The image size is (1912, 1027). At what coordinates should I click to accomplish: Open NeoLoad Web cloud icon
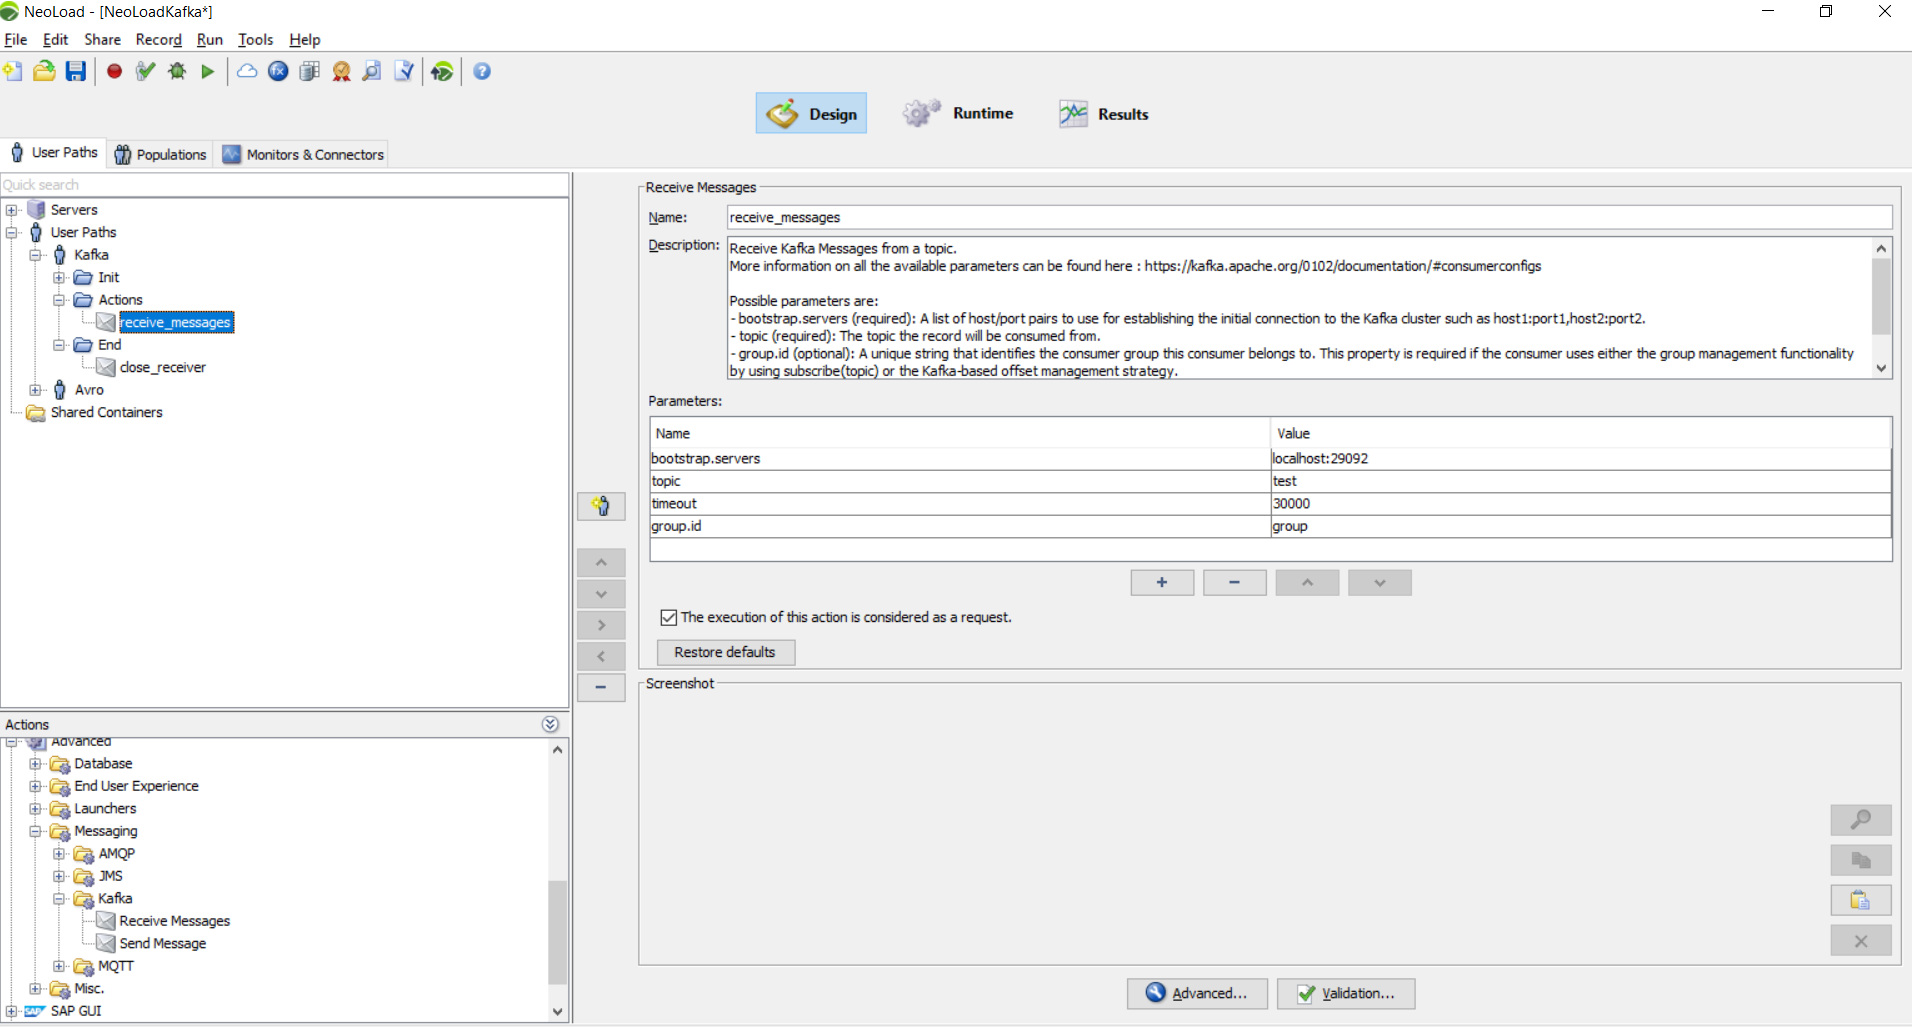[x=247, y=71]
